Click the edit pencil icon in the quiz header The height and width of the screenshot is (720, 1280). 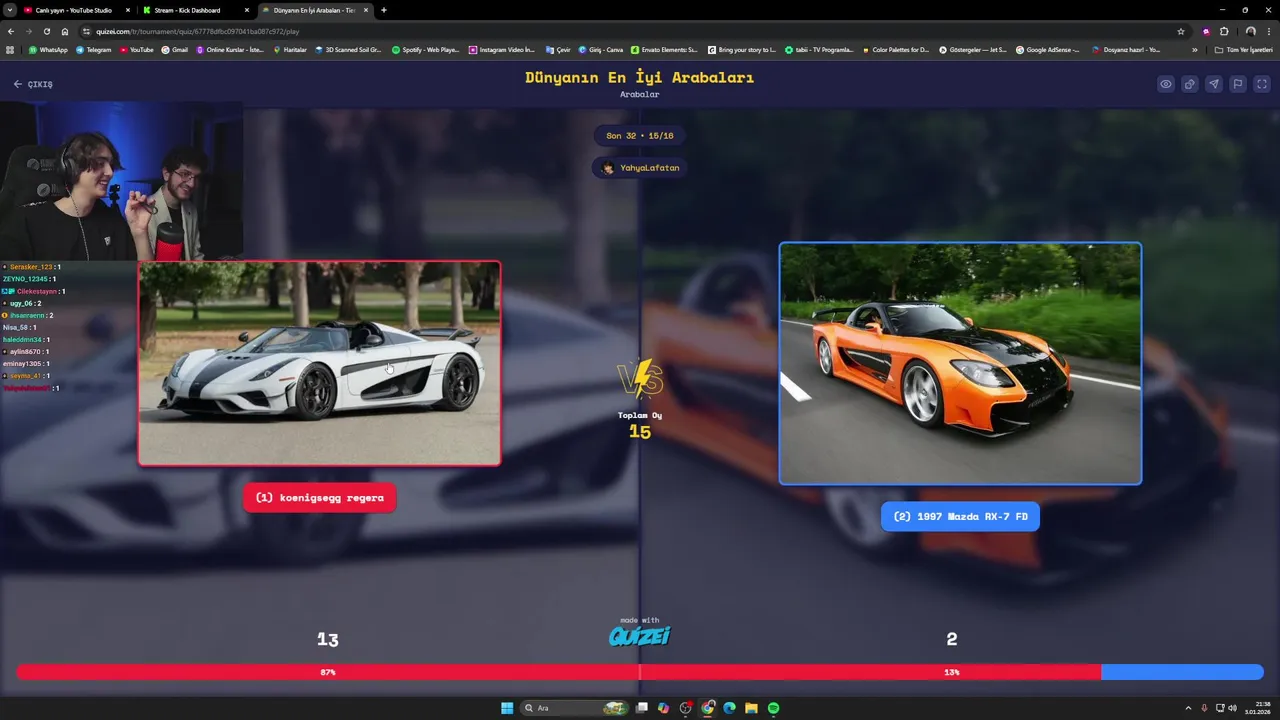(x=1189, y=84)
